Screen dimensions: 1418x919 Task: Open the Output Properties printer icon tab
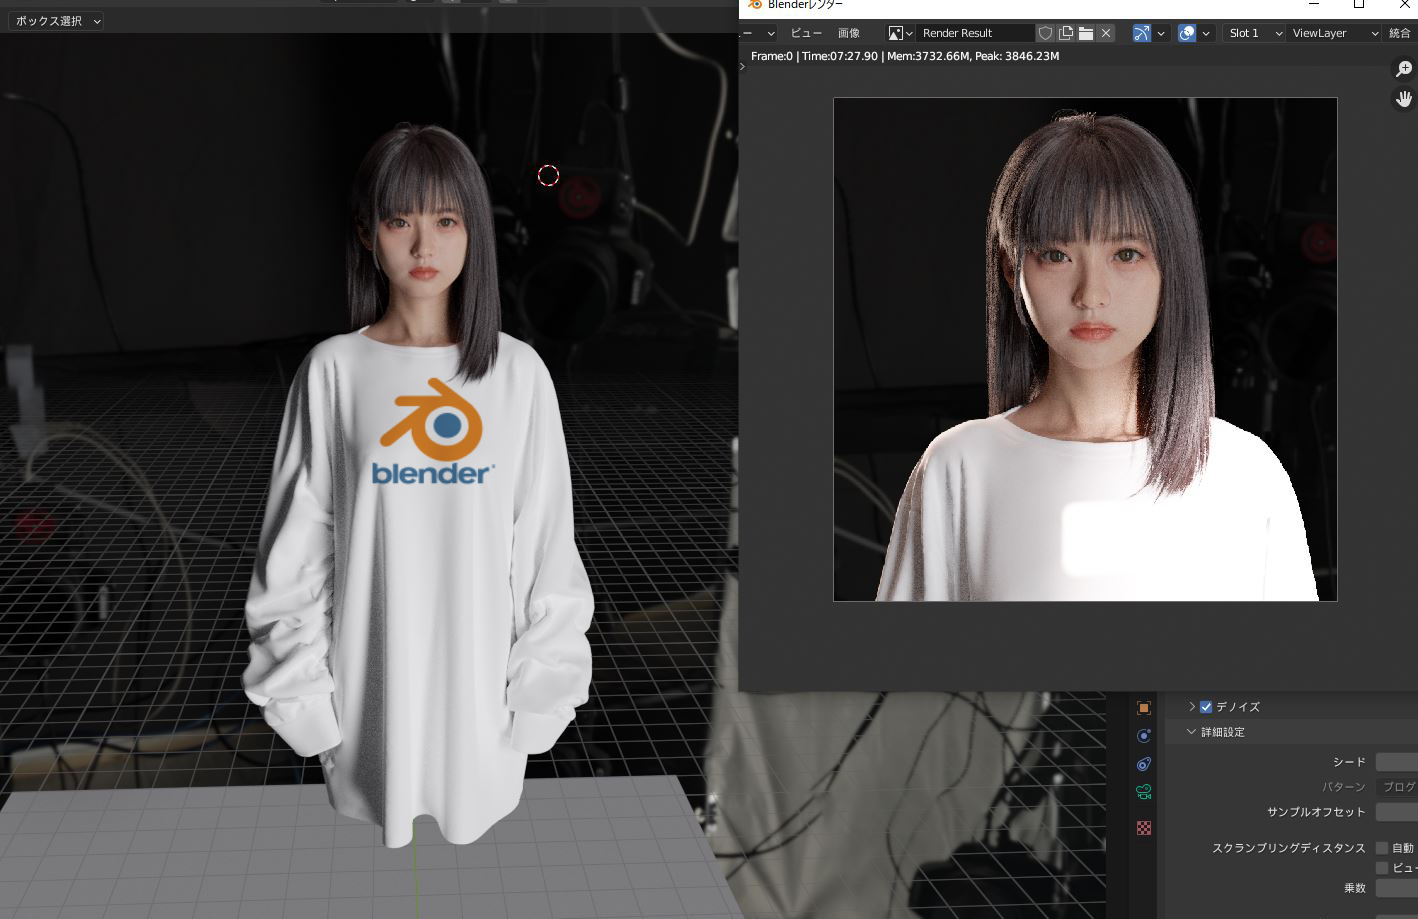pyautogui.click(x=1143, y=763)
